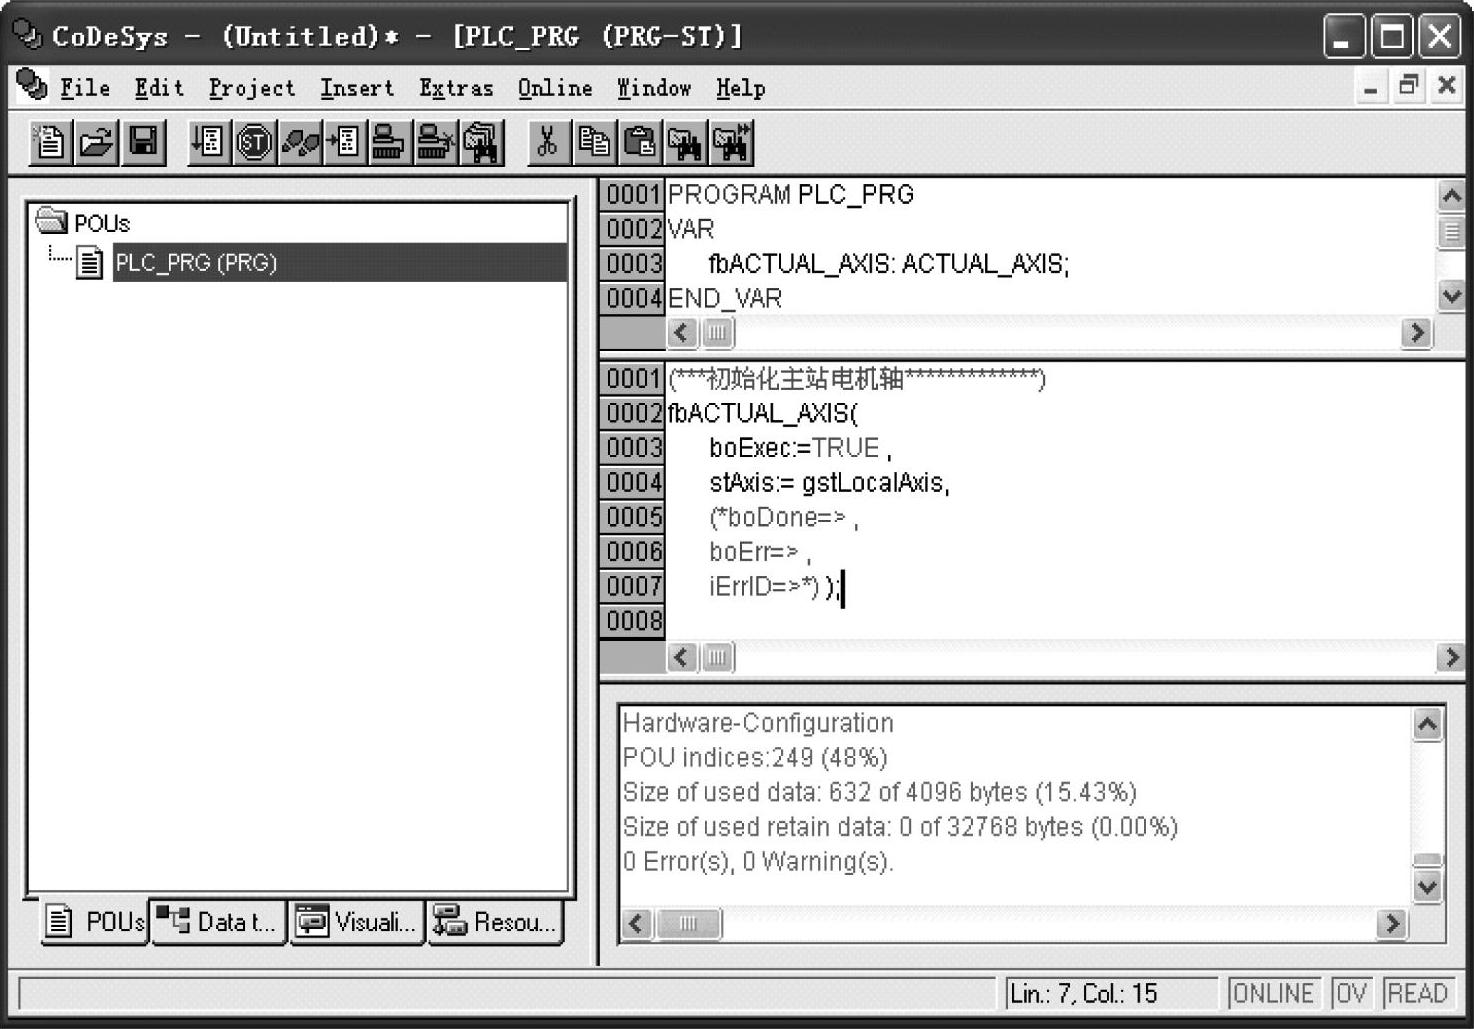Open a project file using the toolbar folder icon
The image size is (1474, 1029).
96,142
